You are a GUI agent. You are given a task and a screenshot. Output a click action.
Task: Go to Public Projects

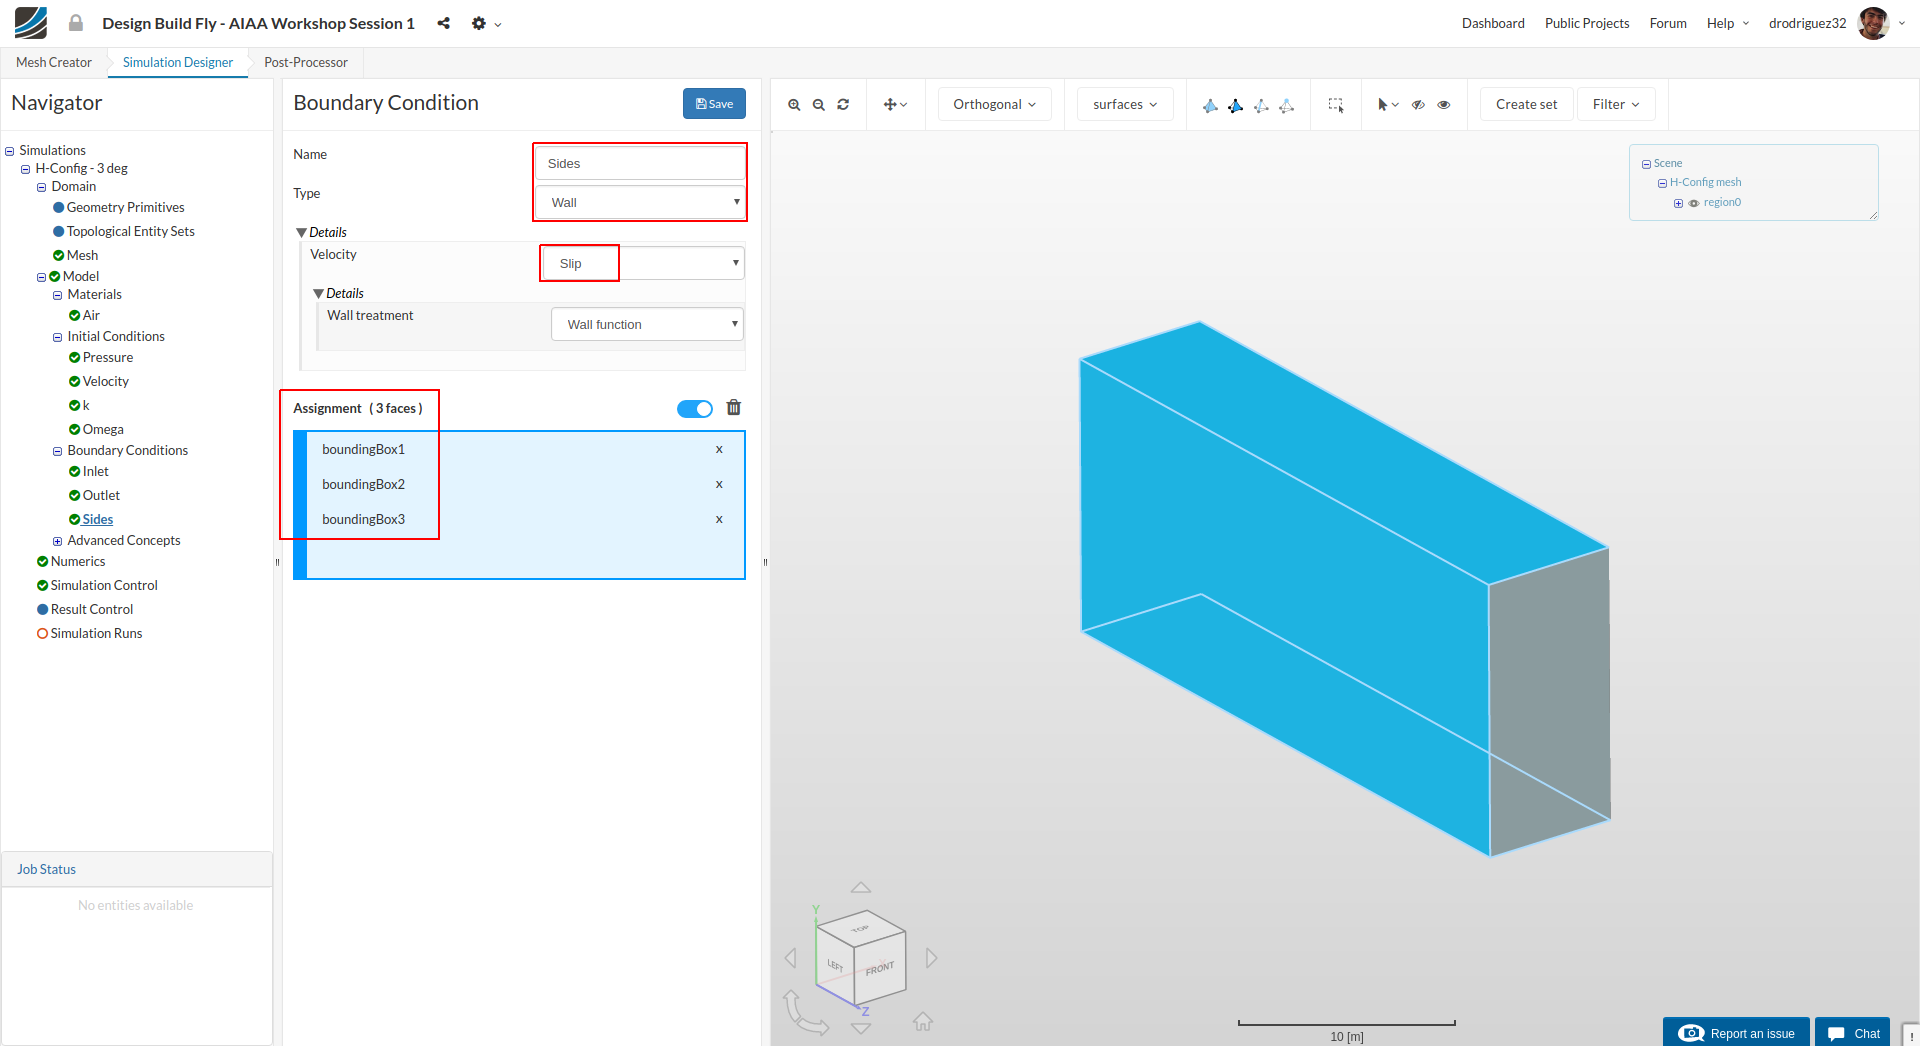[1587, 23]
